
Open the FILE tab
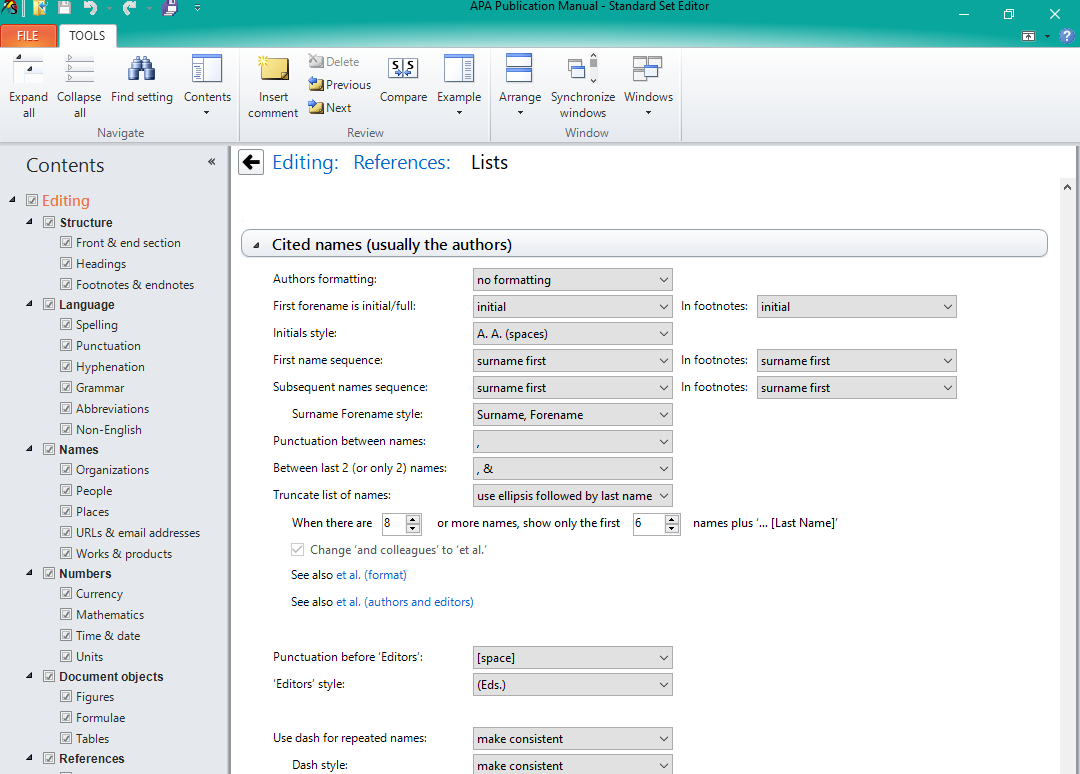point(28,36)
